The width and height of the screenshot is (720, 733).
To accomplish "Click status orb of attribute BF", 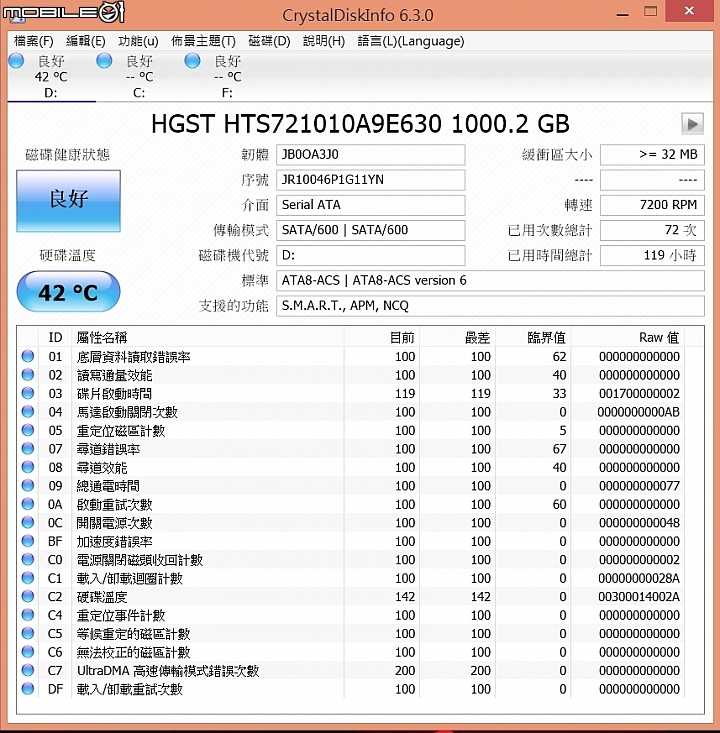I will click(x=28, y=541).
